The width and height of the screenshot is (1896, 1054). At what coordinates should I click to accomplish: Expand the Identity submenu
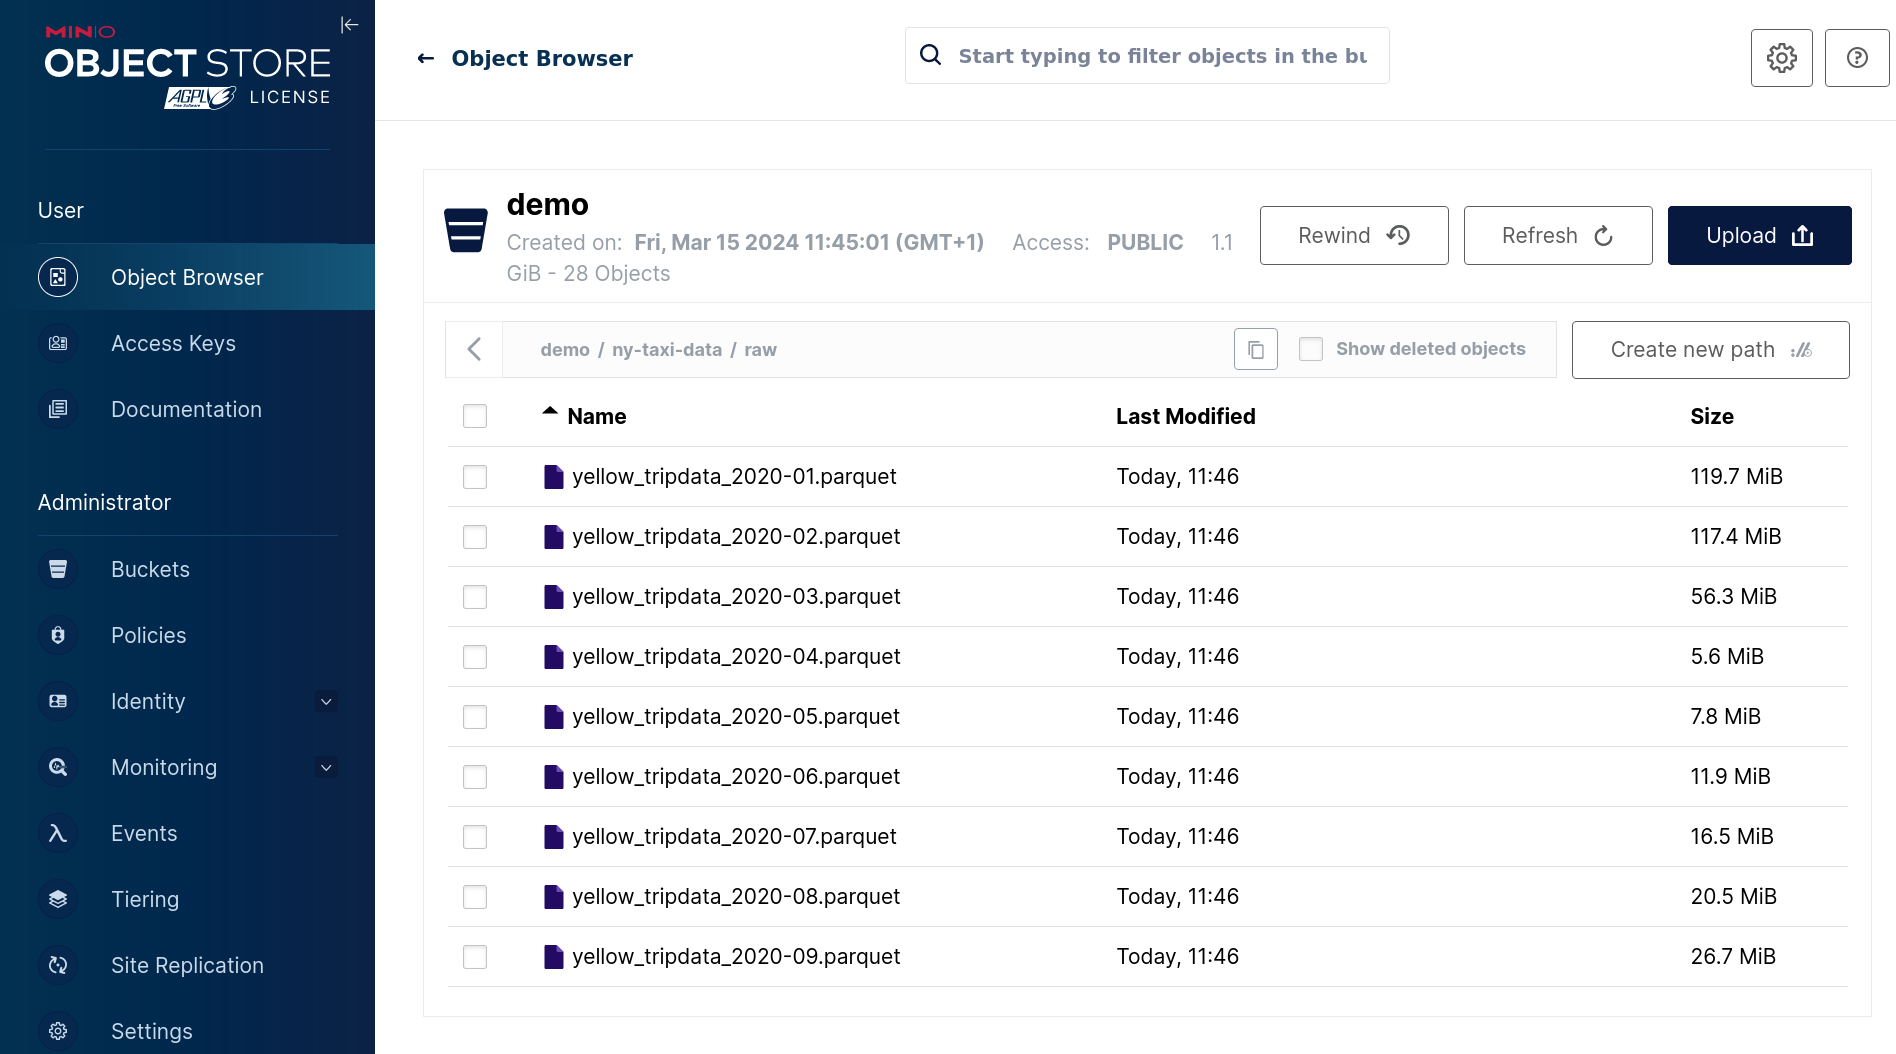coord(326,702)
